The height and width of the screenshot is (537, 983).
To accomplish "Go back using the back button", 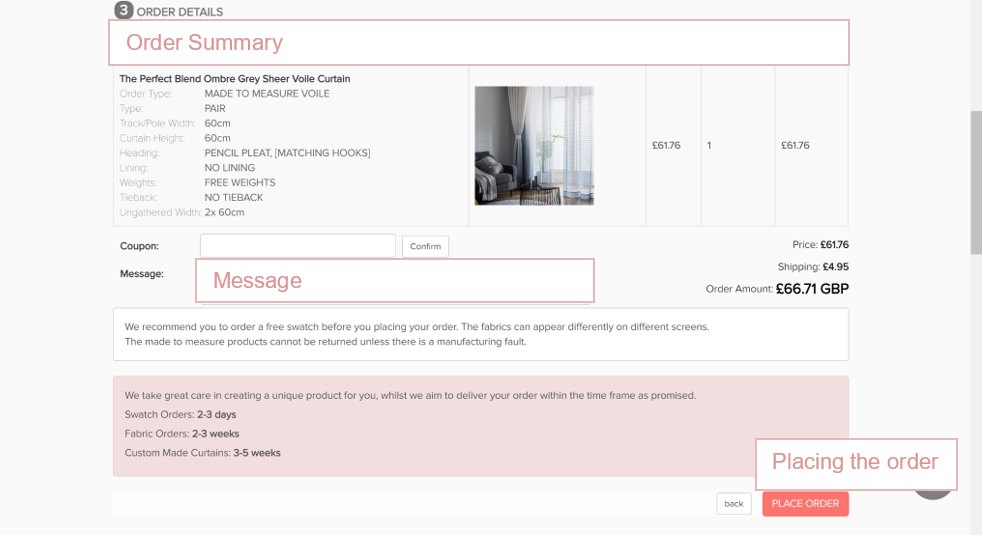I will 733,504.
